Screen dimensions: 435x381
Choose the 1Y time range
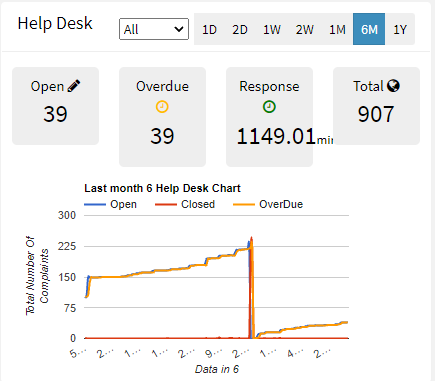(x=400, y=29)
